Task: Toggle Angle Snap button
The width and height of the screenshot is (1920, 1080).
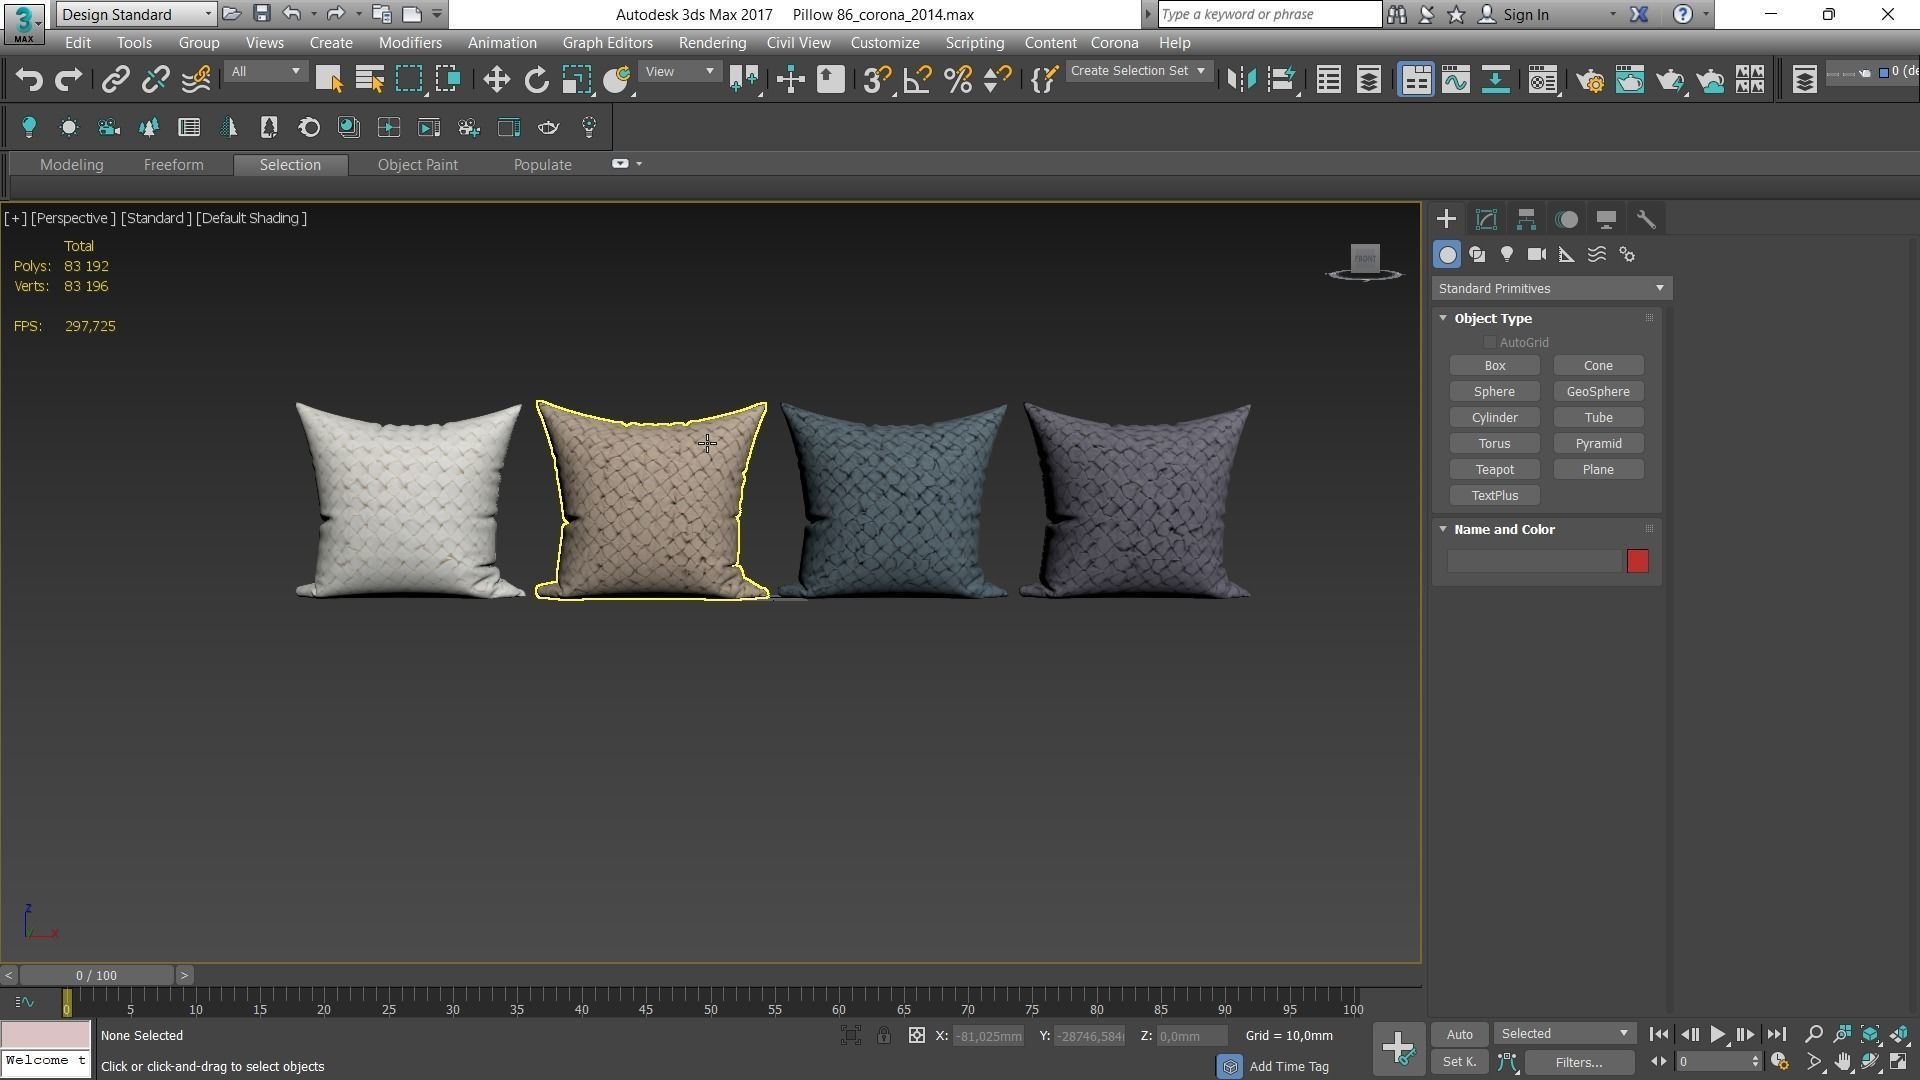Action: (x=917, y=80)
